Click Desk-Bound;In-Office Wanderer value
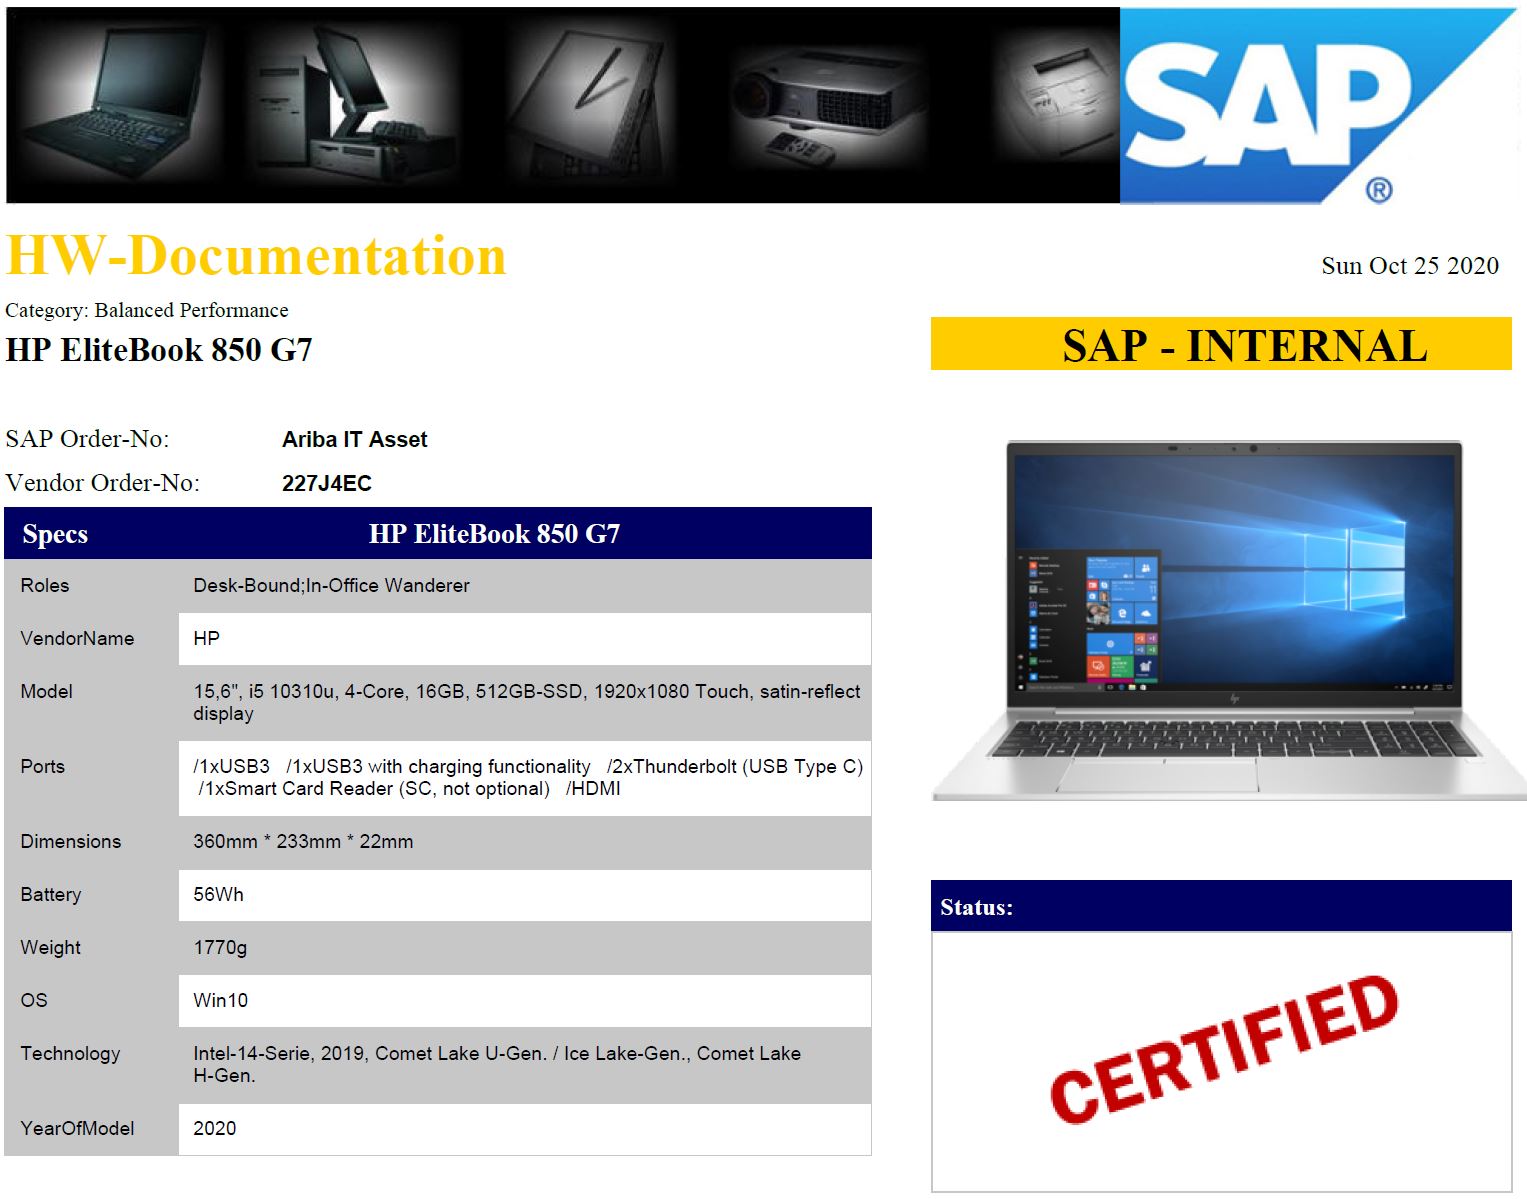1527x1199 pixels. [x=331, y=586]
